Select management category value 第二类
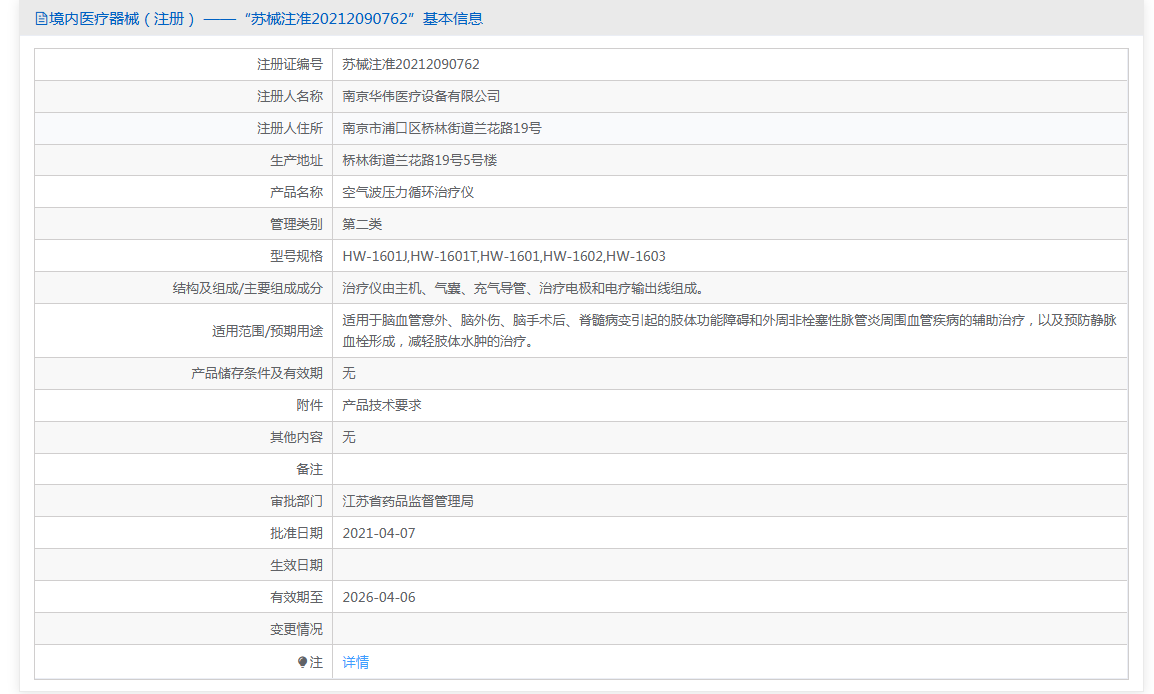The height and width of the screenshot is (694, 1154). click(x=362, y=224)
